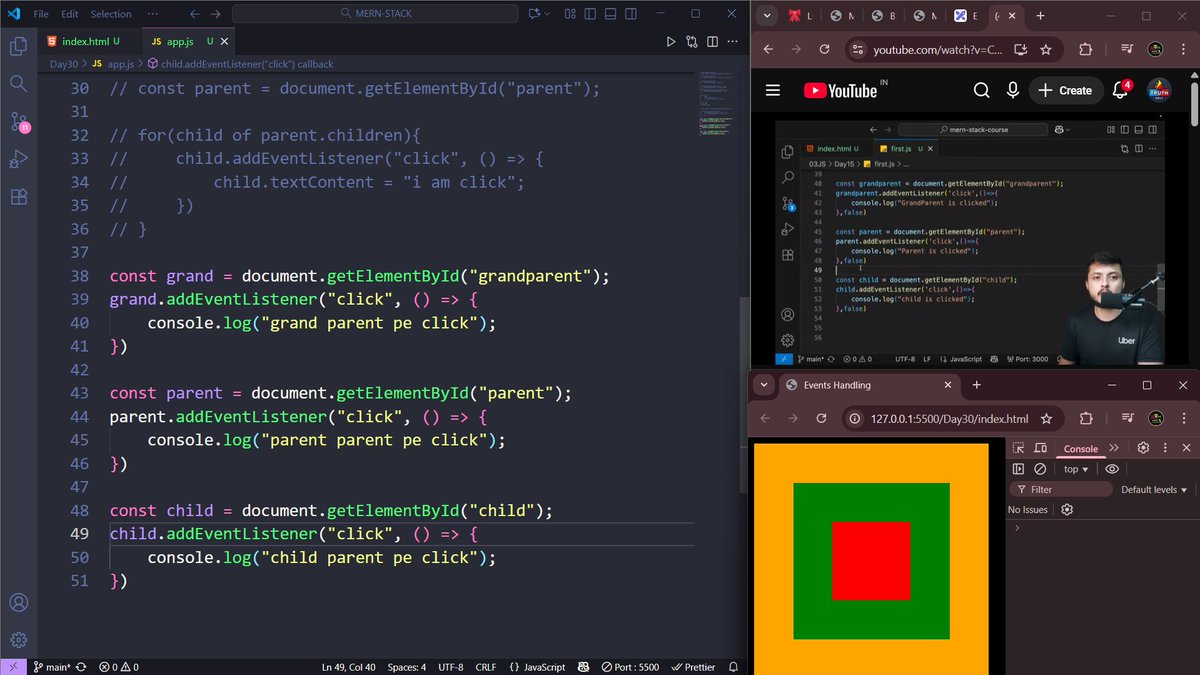The image size is (1200, 675).
Task: Open the Copilot chat icon in title bar
Action: [x=535, y=14]
